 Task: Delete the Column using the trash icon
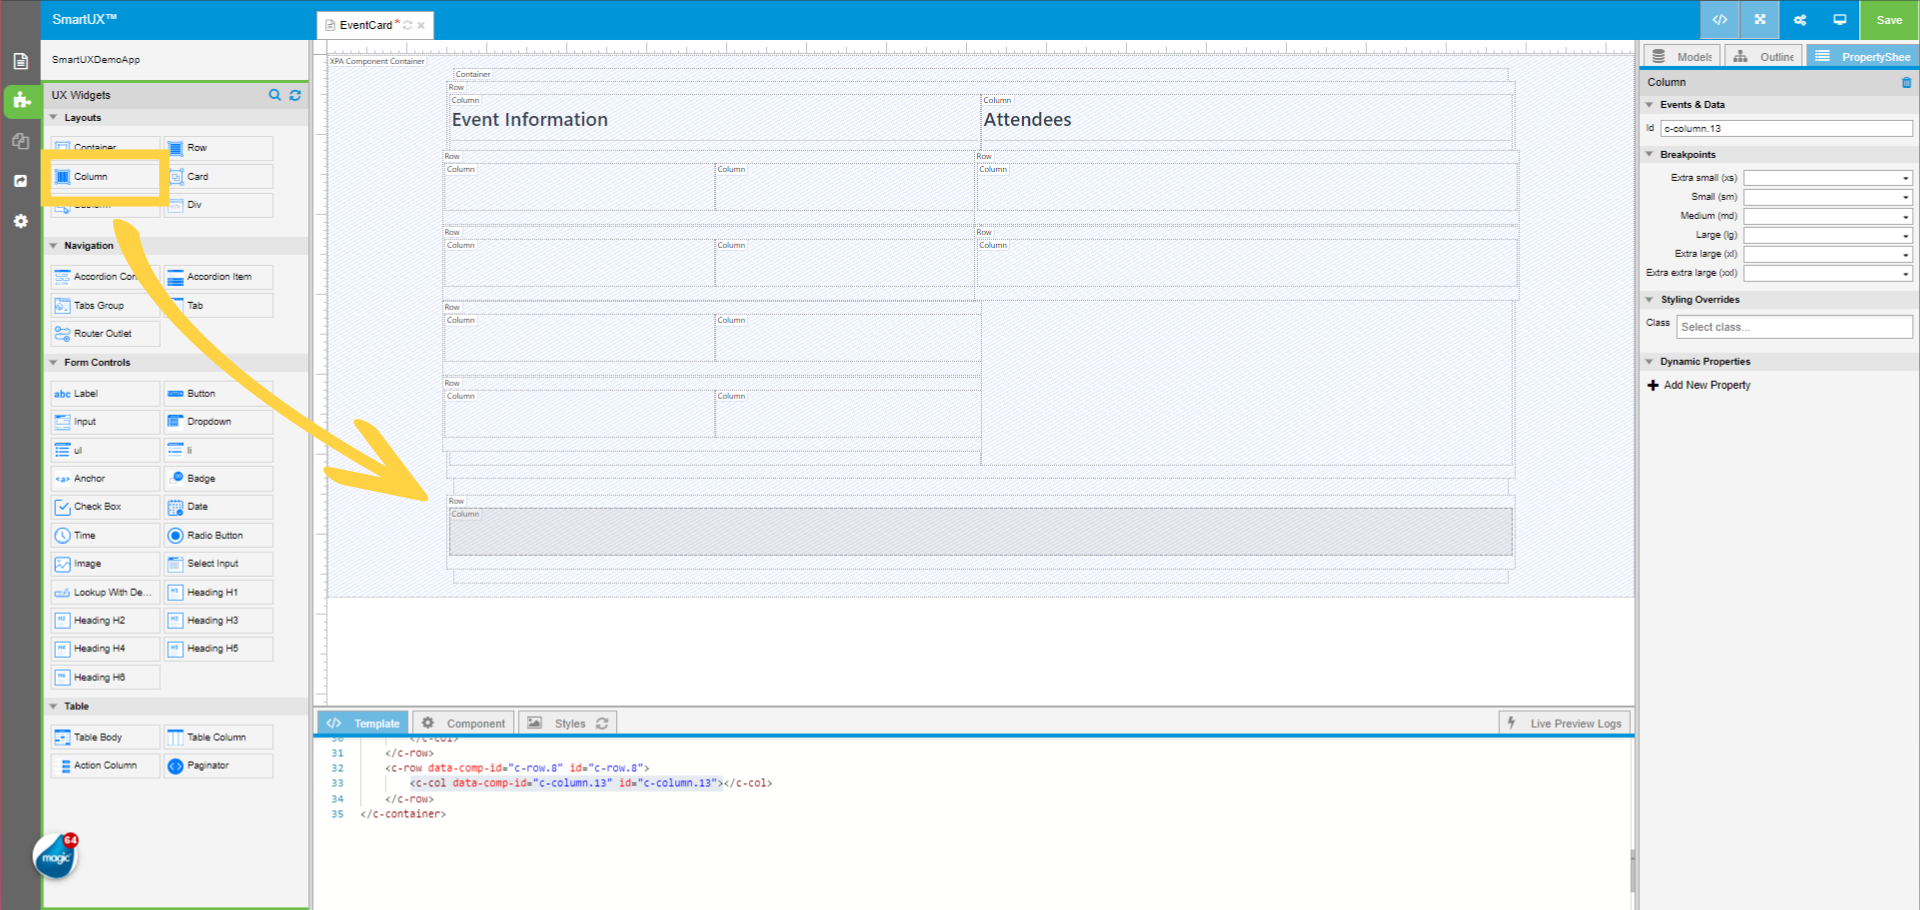(1906, 83)
